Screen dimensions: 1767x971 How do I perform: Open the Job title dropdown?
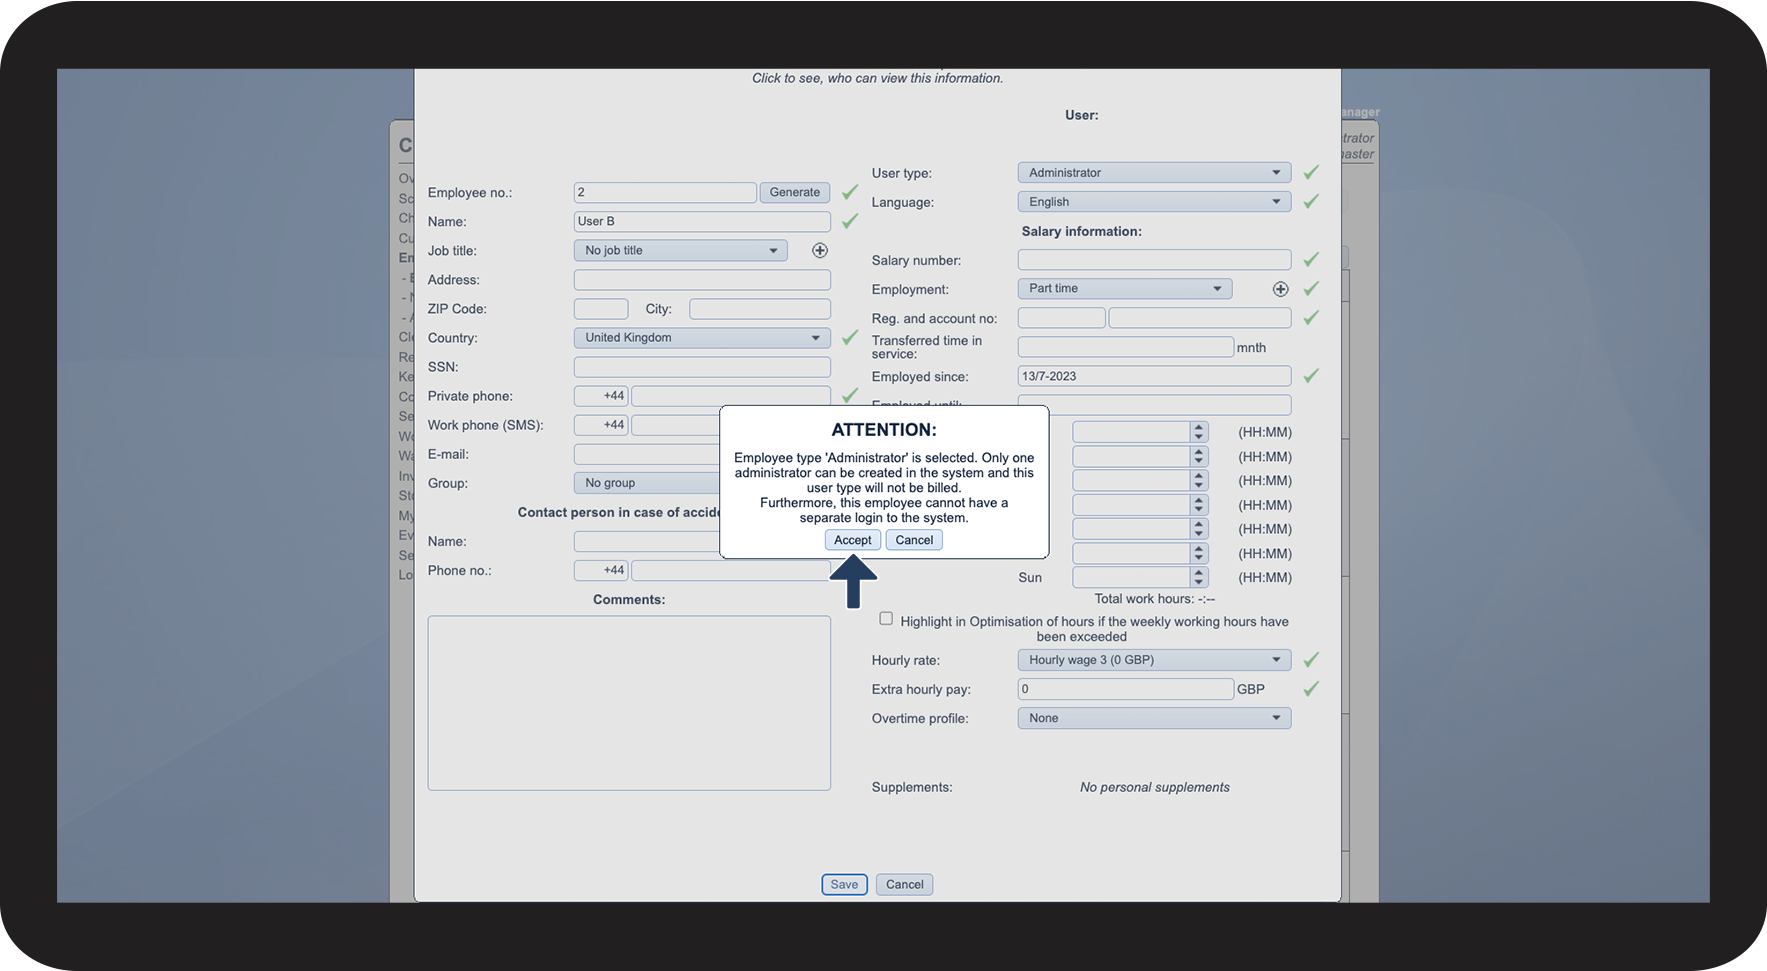(680, 251)
